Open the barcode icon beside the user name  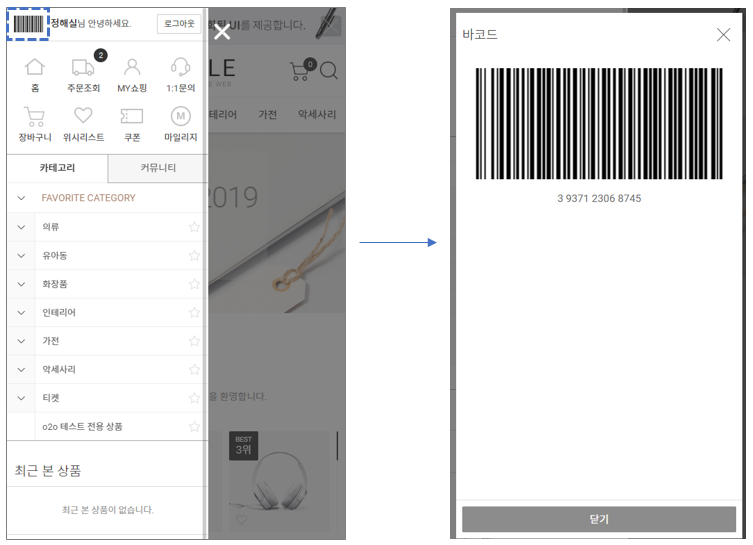pyautogui.click(x=28, y=24)
